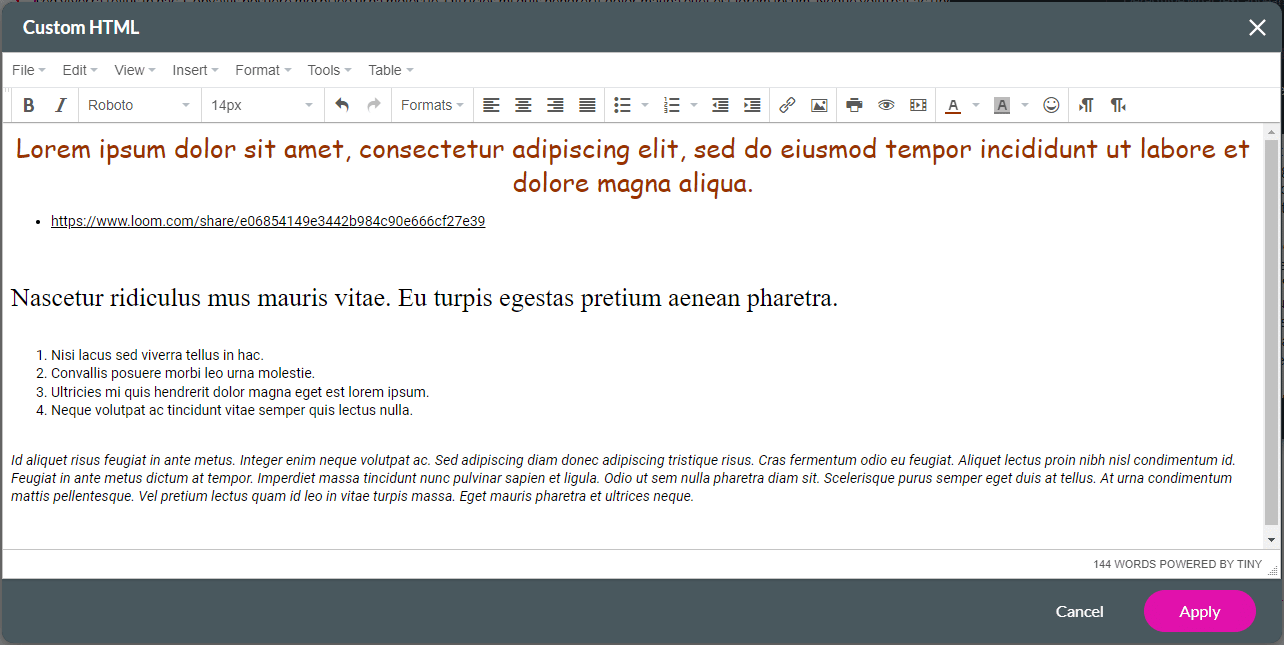
Task: Click the pink Apply button
Action: pos(1199,611)
